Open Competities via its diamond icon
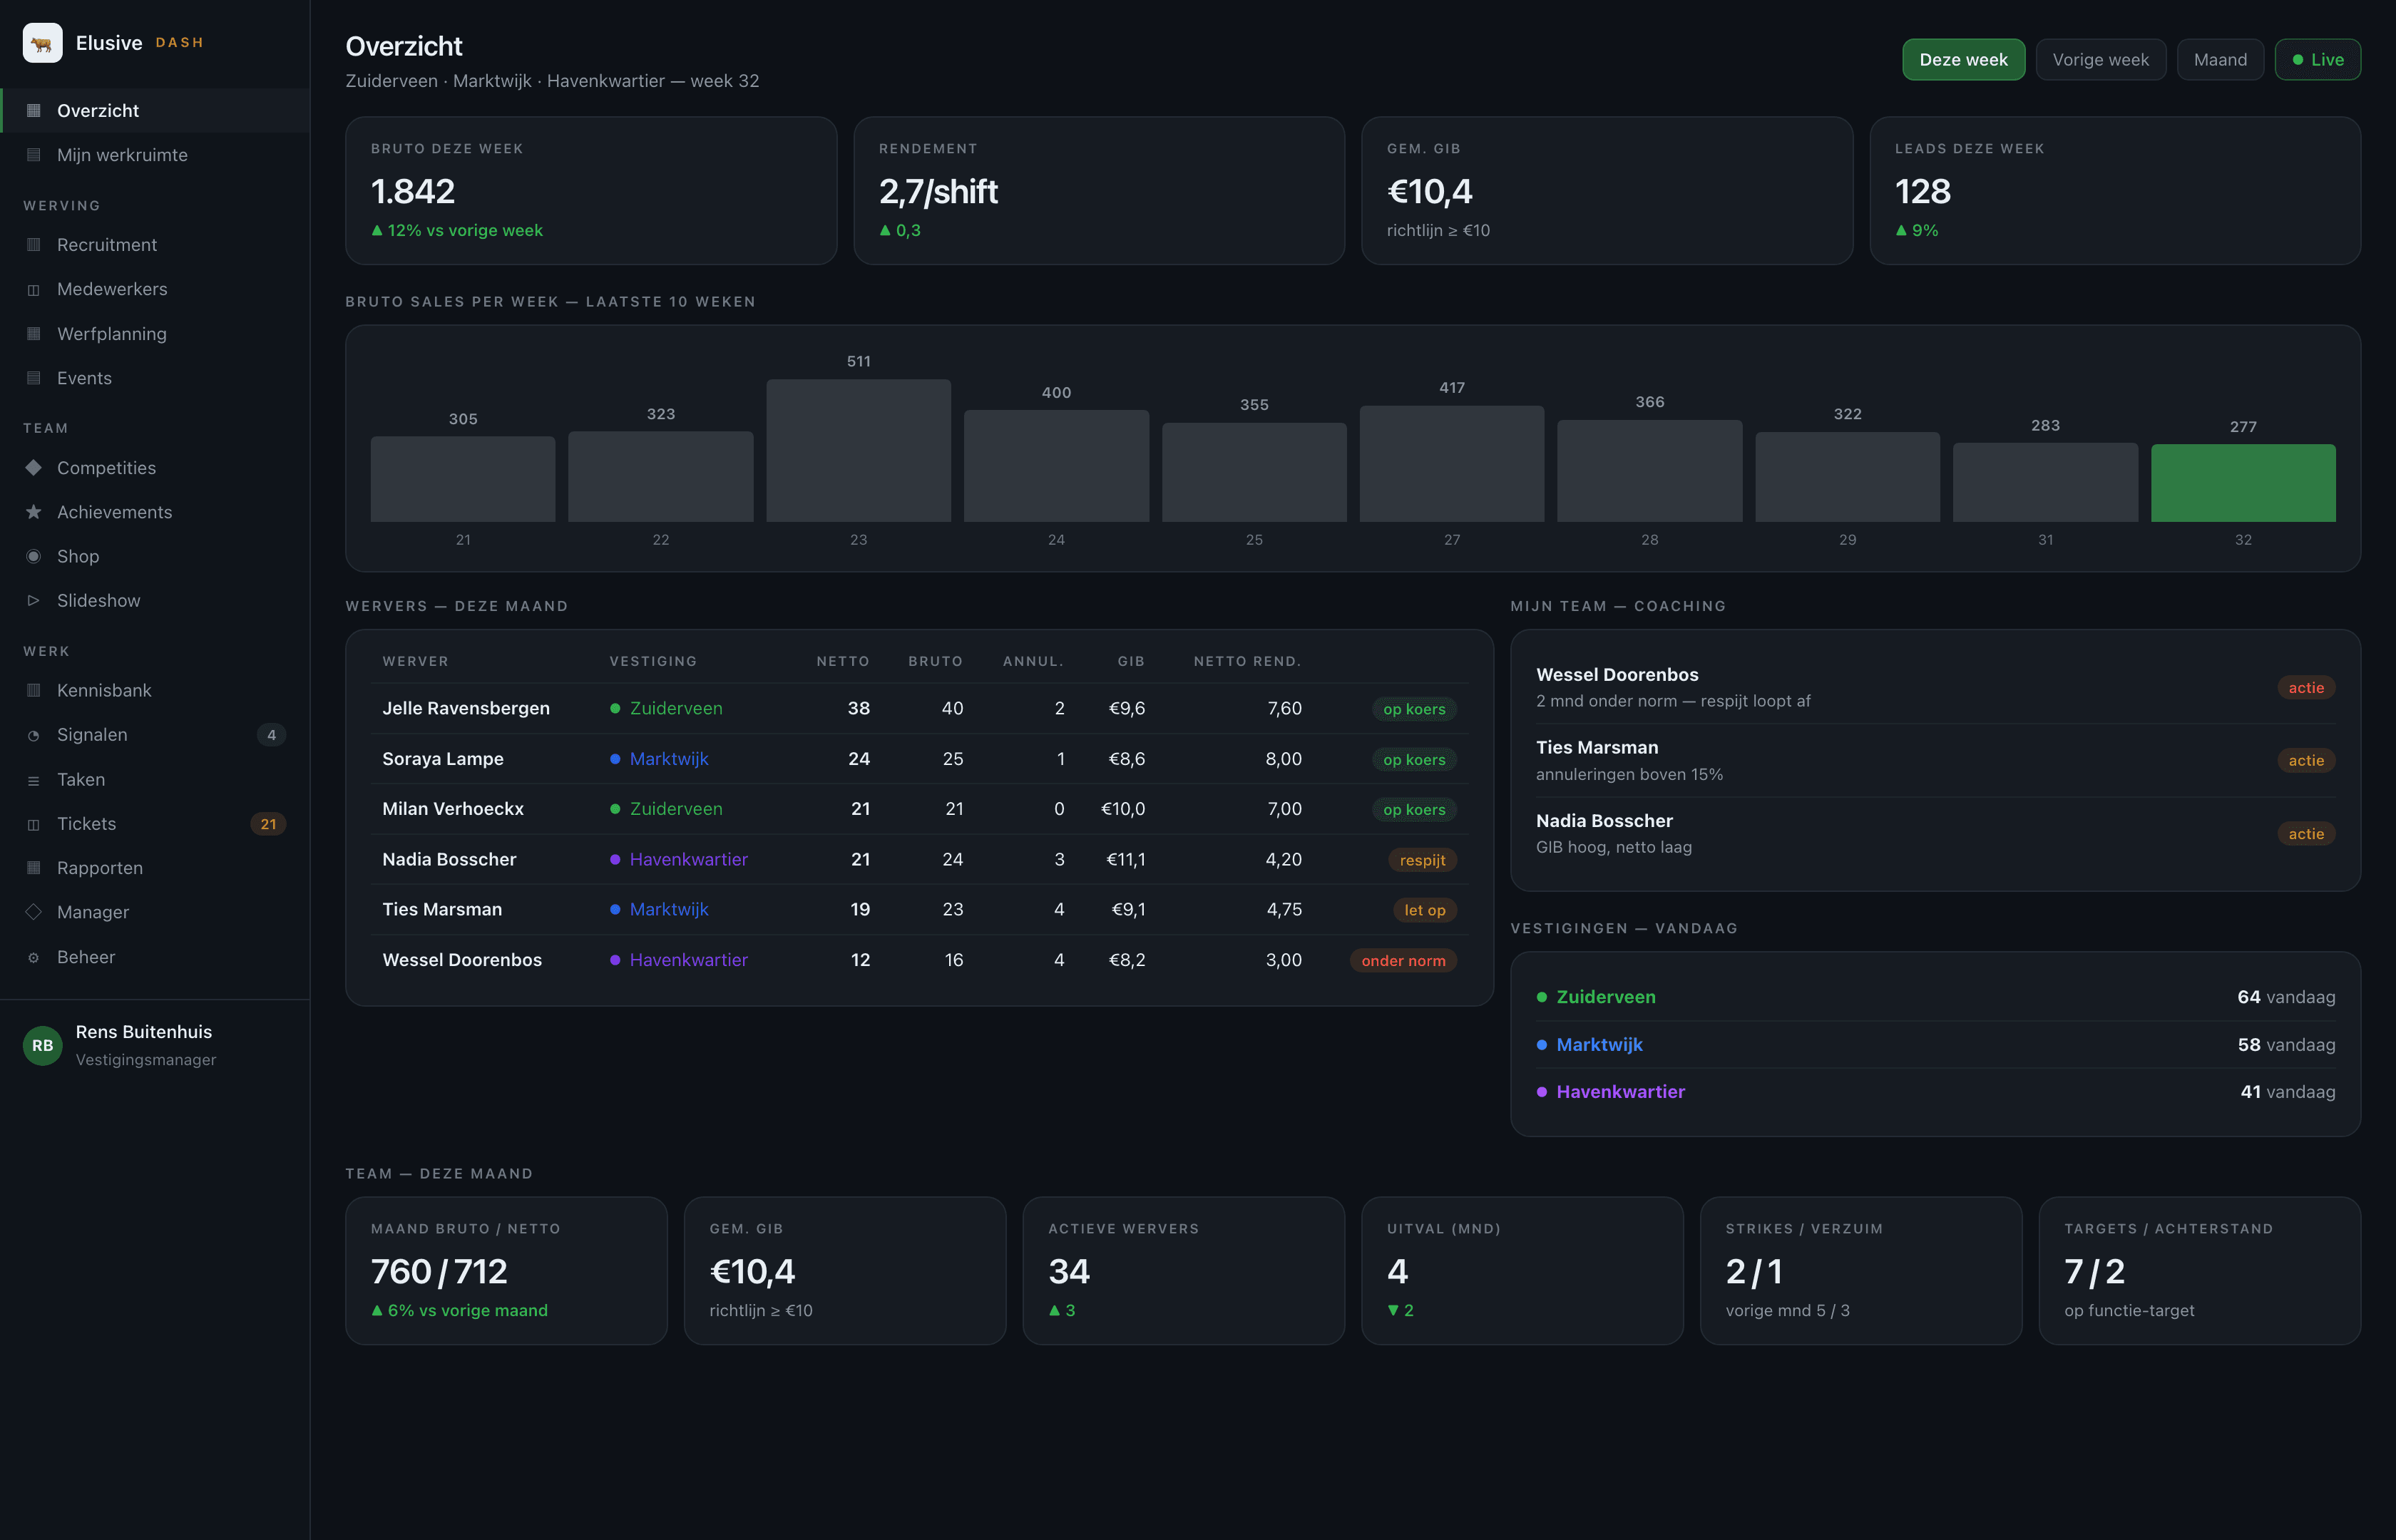The height and width of the screenshot is (1540, 2396). [34, 467]
